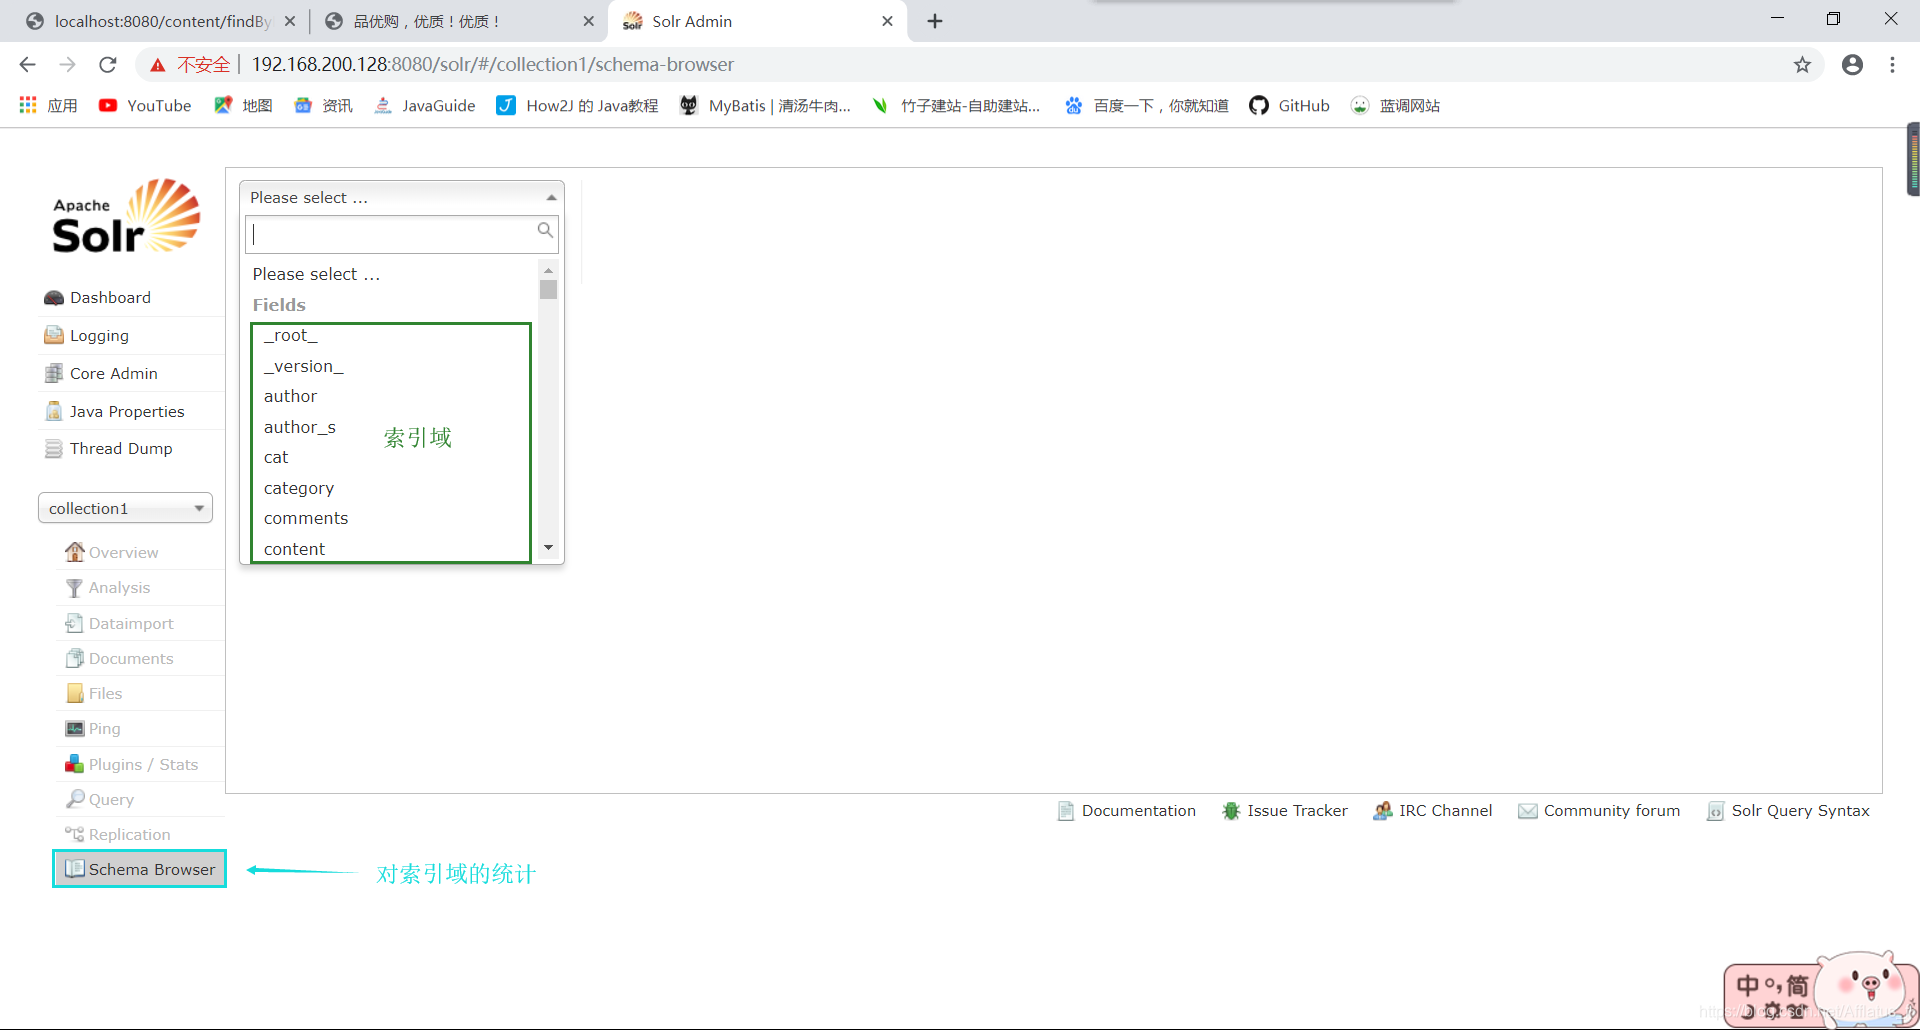
Task: Click the Community forum envelope icon
Action: pyautogui.click(x=1528, y=811)
